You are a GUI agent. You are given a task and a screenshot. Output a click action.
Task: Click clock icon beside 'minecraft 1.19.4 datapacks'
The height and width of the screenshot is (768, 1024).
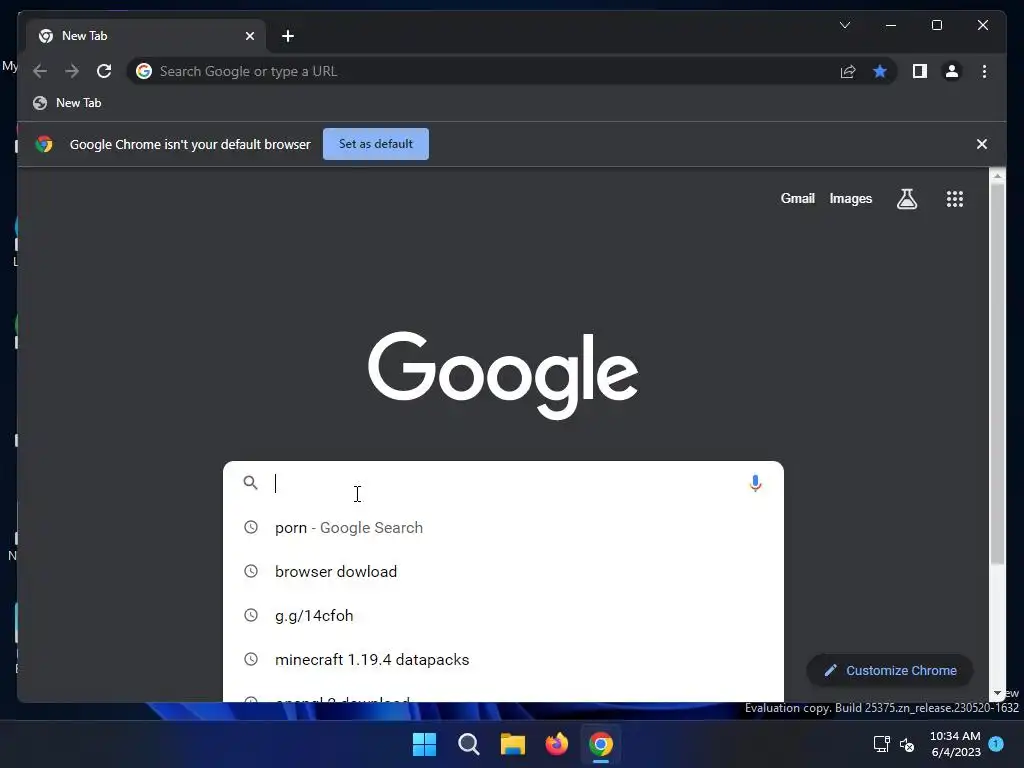point(251,659)
